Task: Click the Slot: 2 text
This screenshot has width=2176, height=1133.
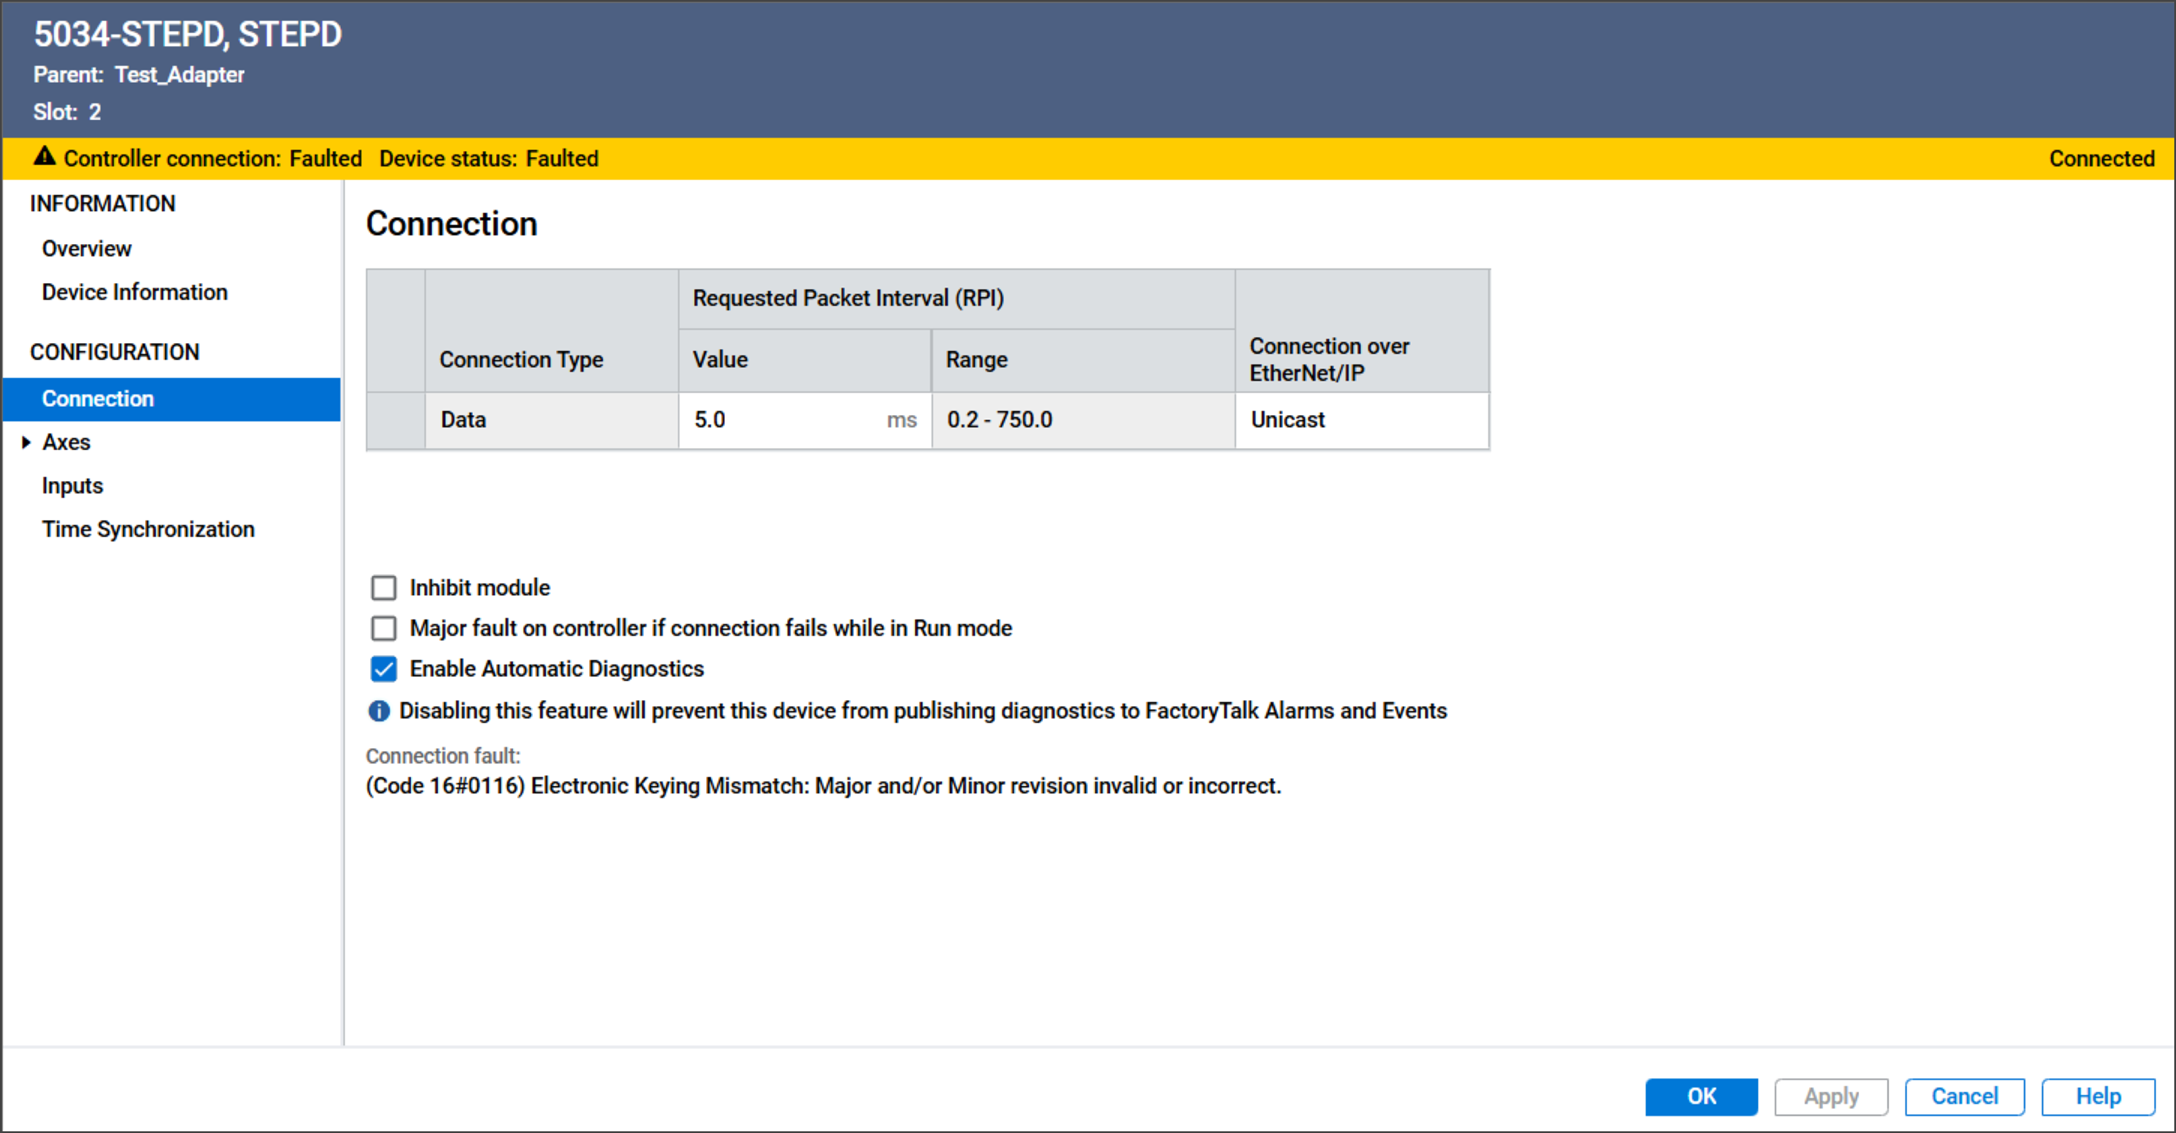Action: tap(67, 112)
